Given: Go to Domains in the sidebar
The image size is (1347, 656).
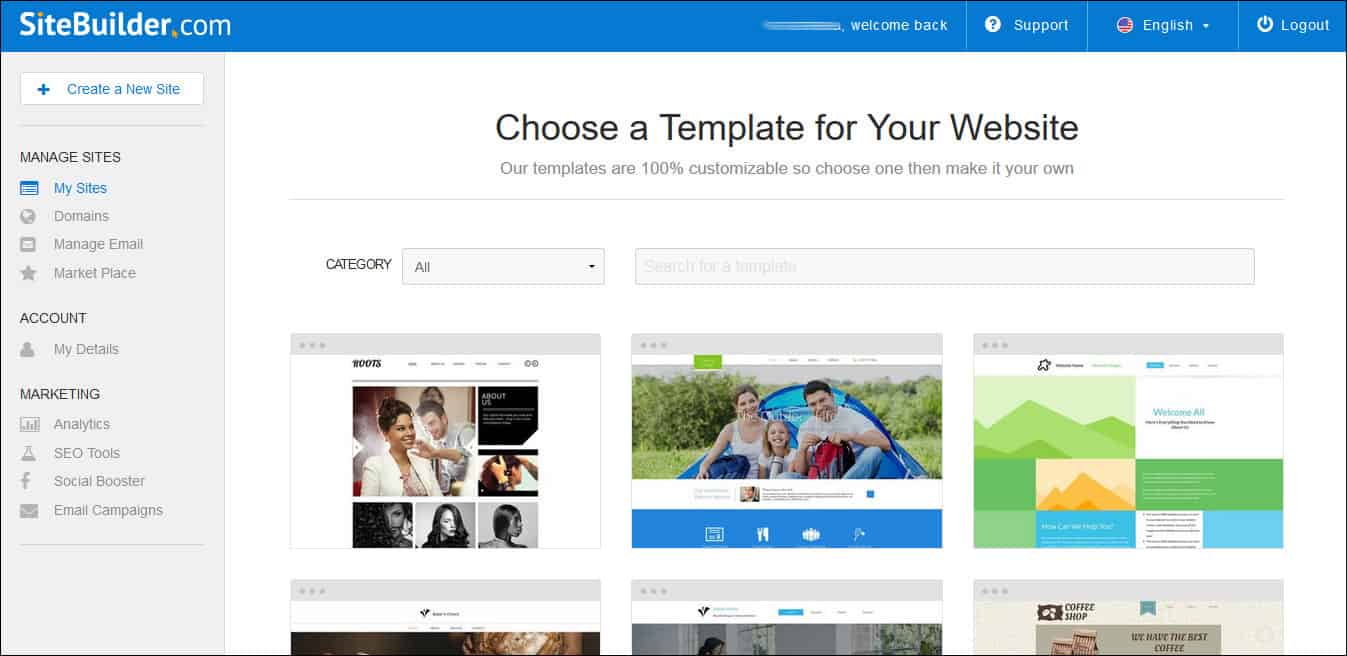Looking at the screenshot, I should [81, 216].
